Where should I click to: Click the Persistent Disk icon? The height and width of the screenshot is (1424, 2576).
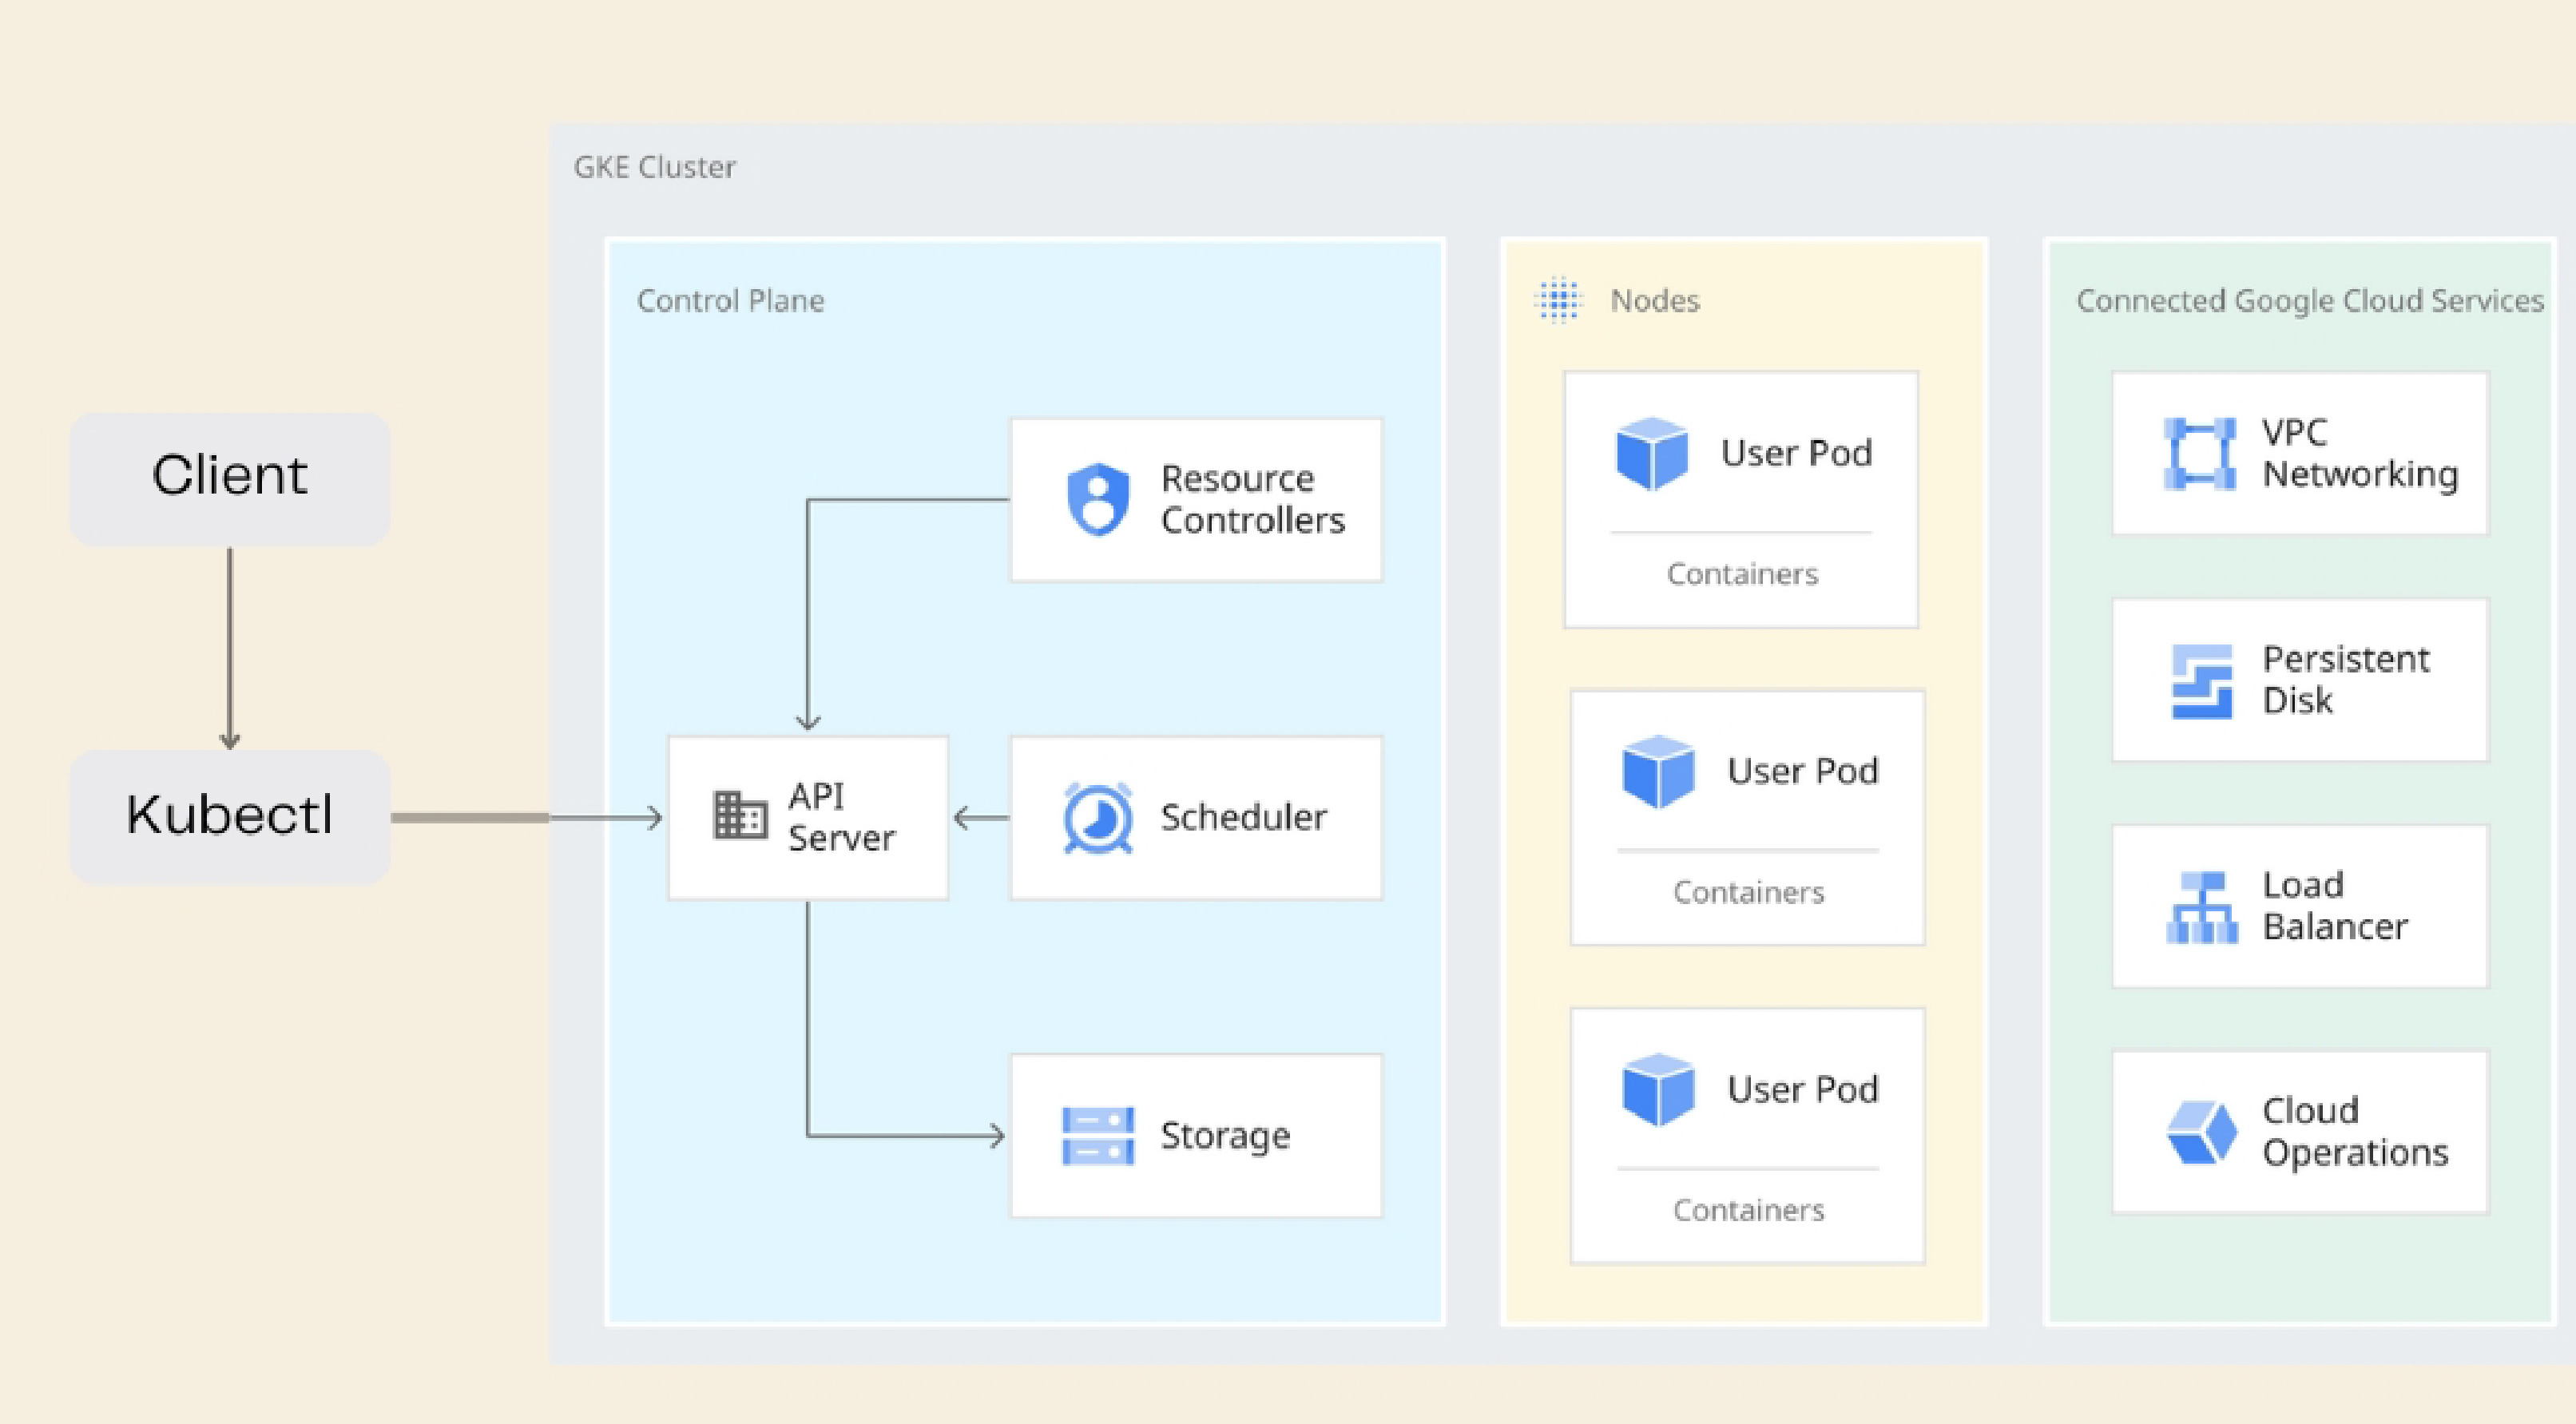(2201, 682)
